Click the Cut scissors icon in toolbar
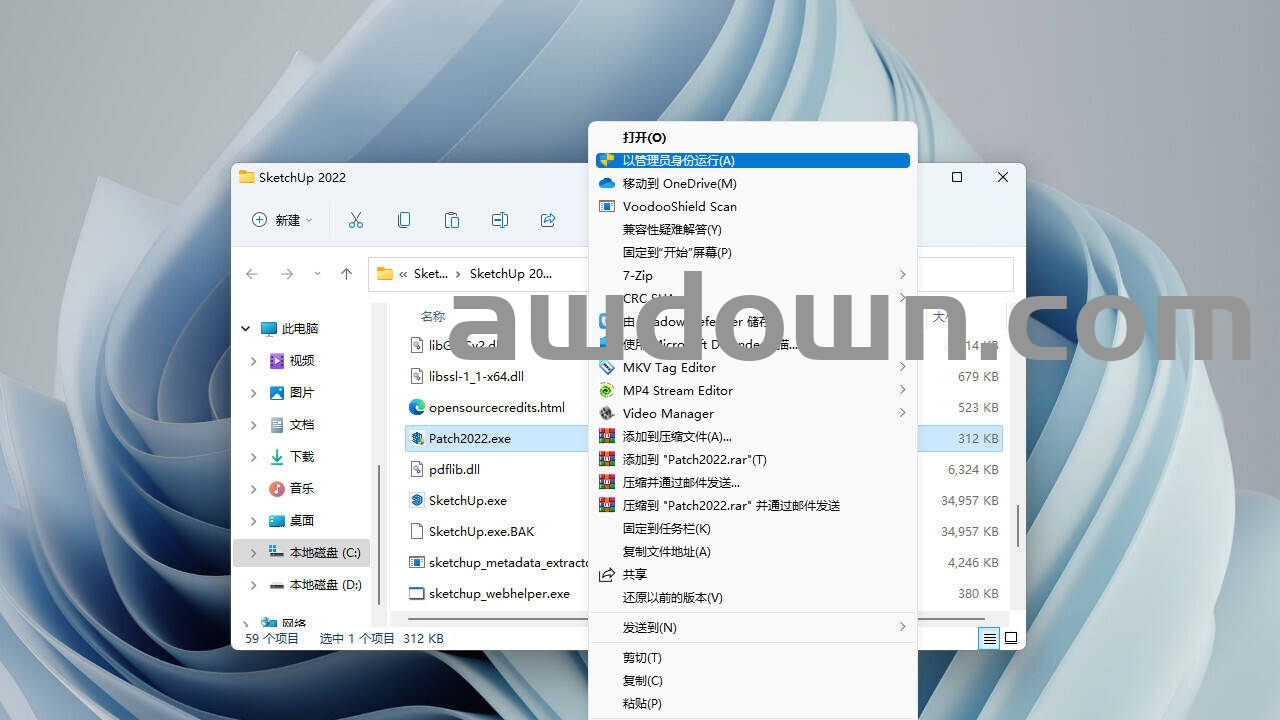The image size is (1280, 720). click(x=356, y=220)
